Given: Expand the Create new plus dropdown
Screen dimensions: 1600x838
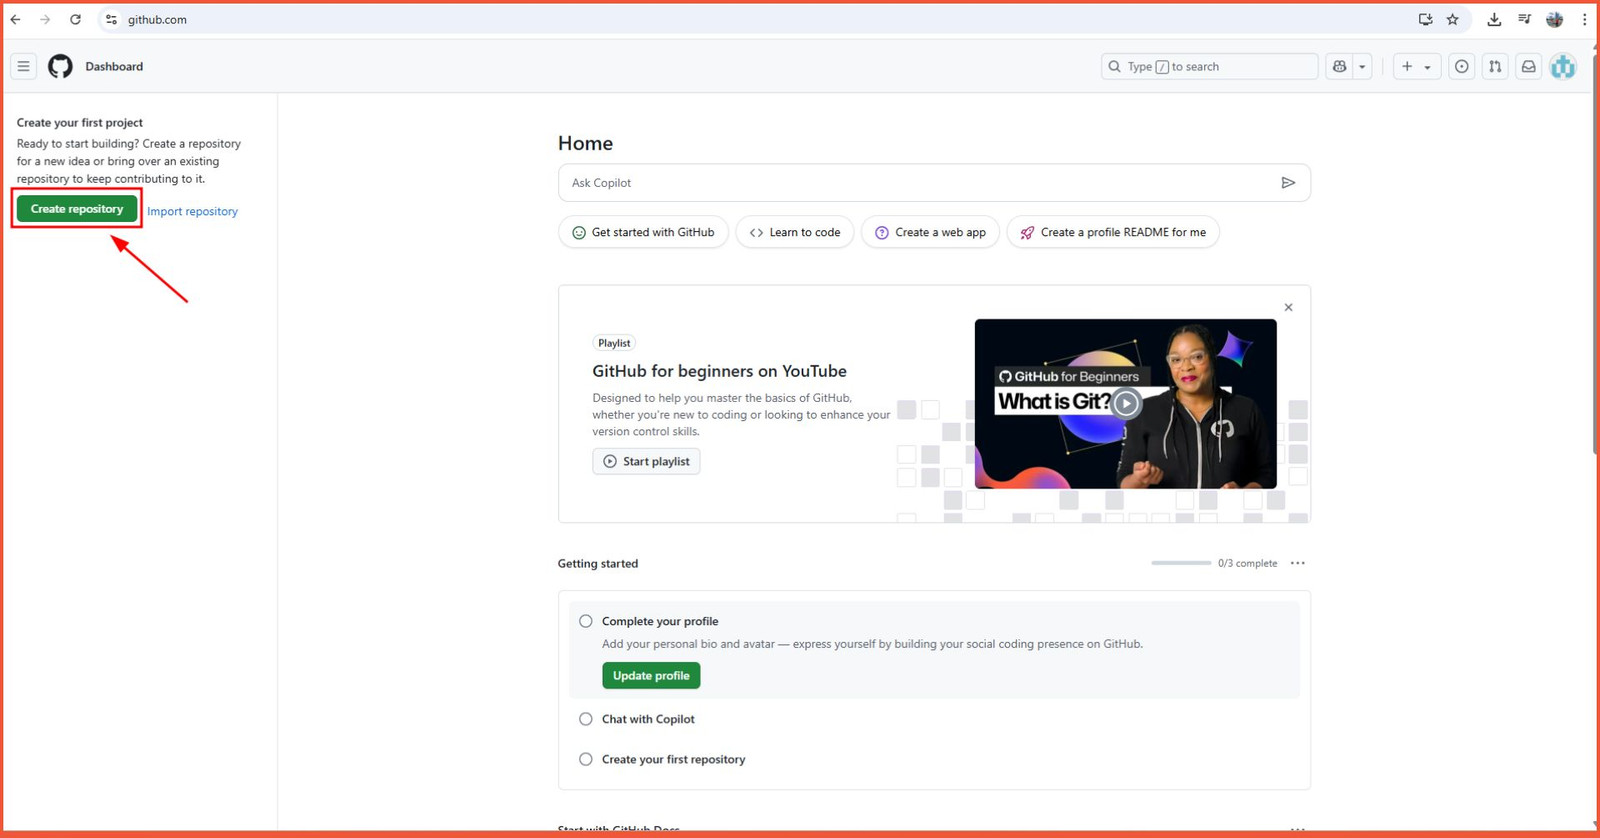Looking at the screenshot, I should pyautogui.click(x=1416, y=66).
